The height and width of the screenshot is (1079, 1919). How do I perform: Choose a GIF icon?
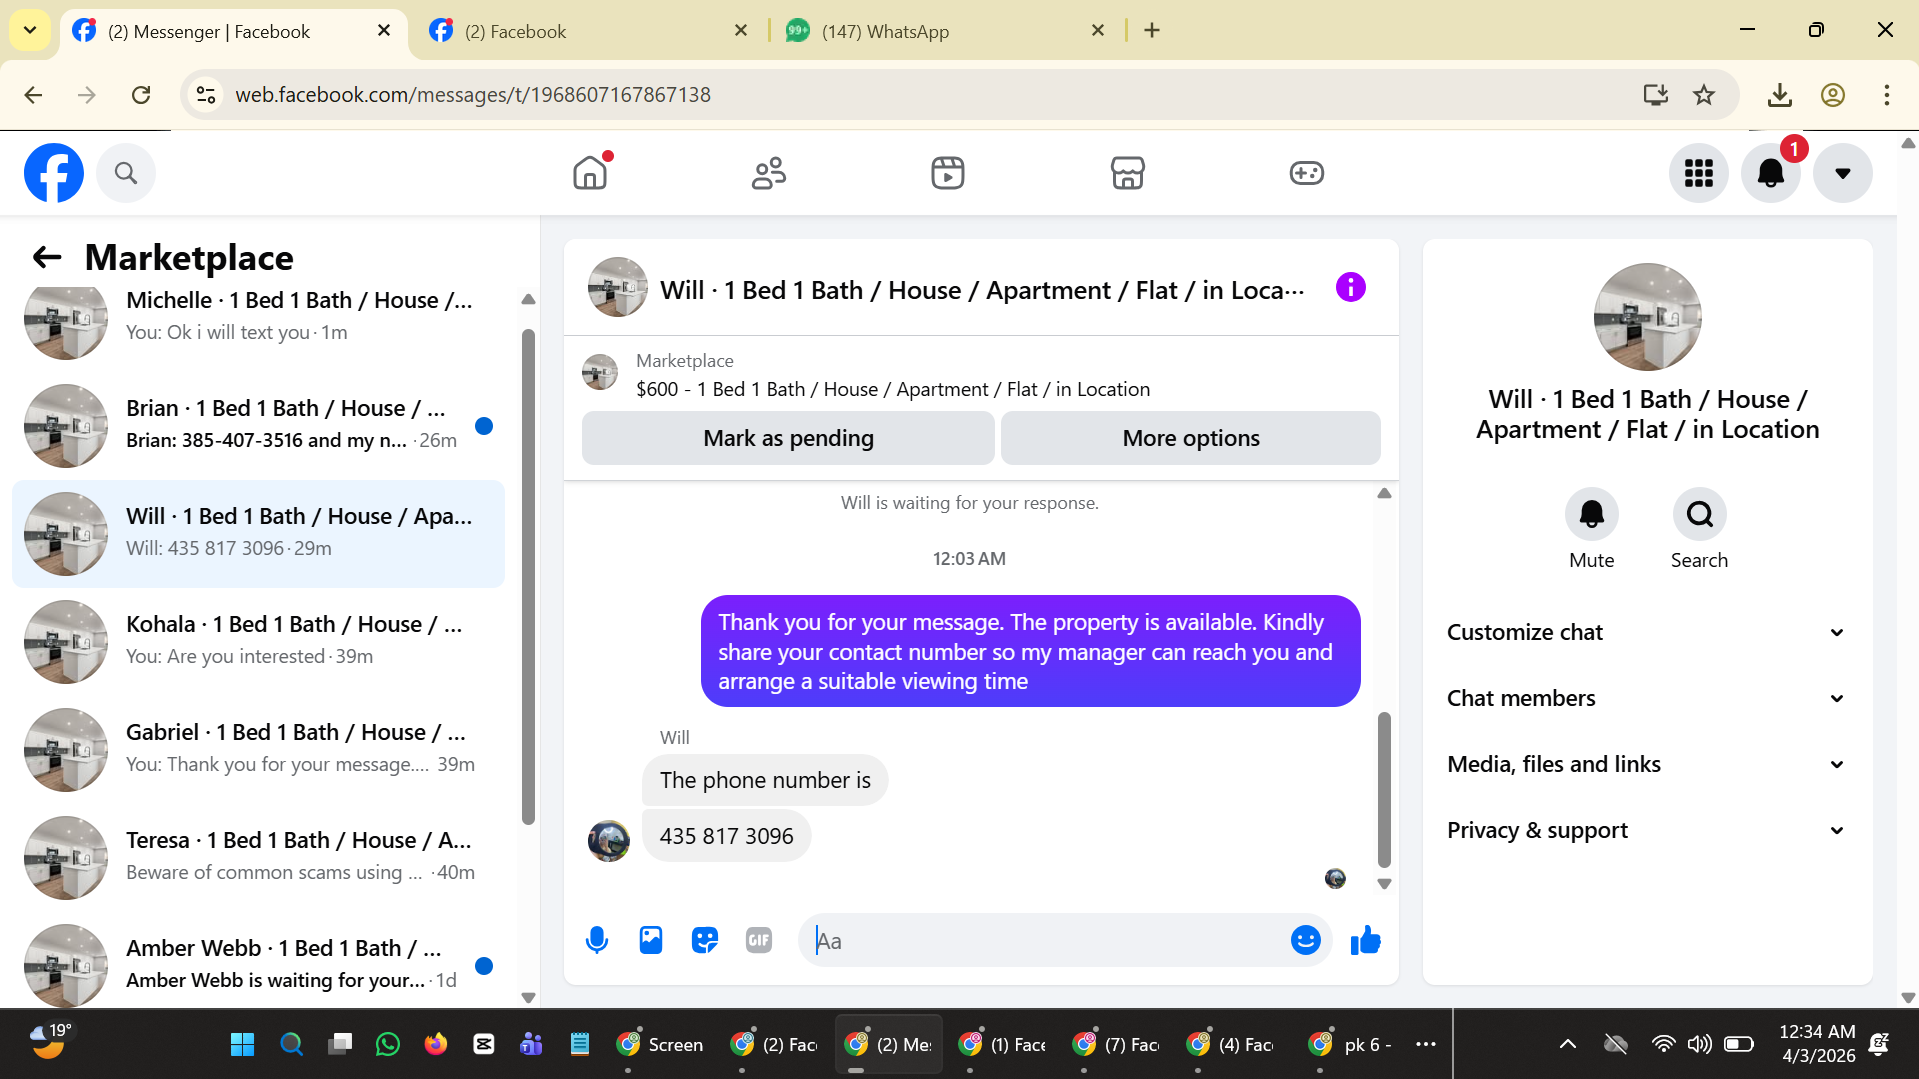[759, 940]
